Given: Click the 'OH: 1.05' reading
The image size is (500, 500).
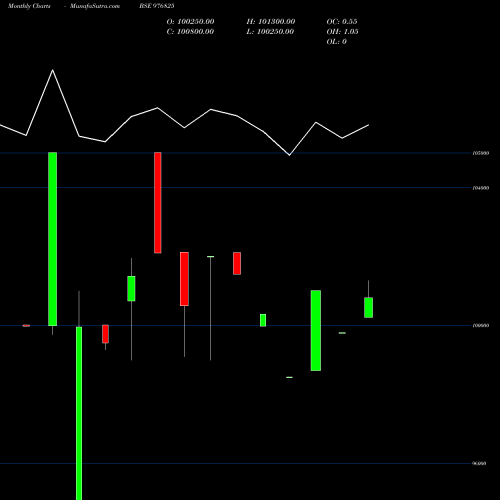Looking at the screenshot, I should click(343, 32).
